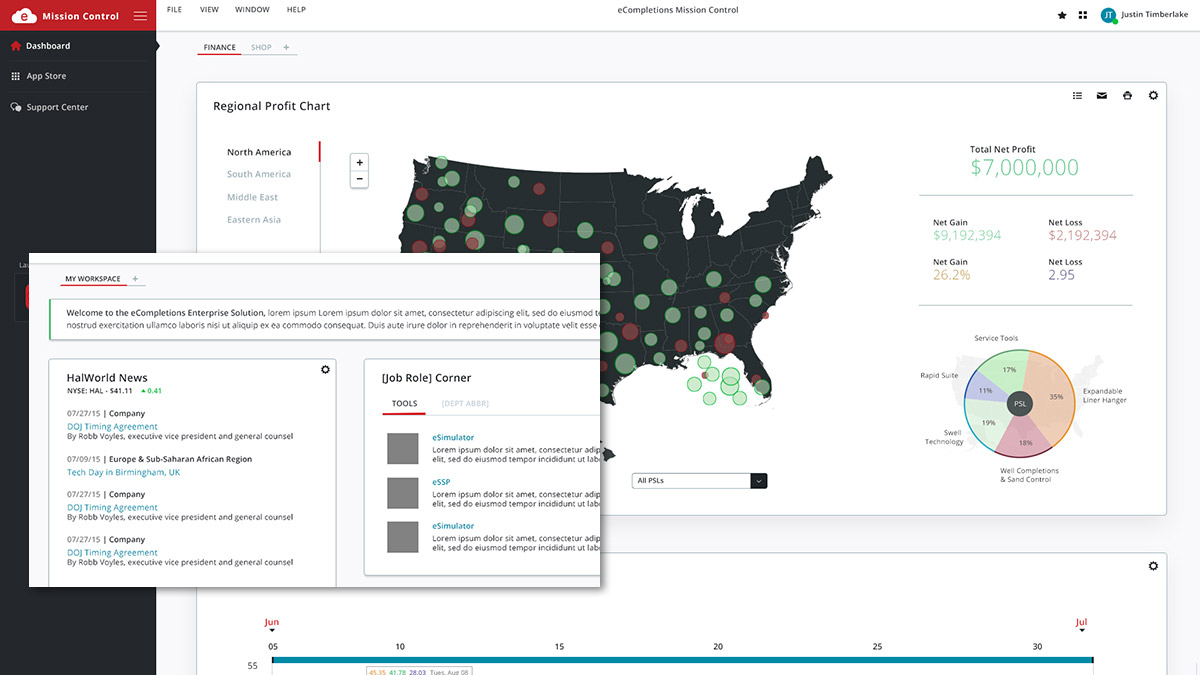Viewport: 1200px width, 675px height.
Task: Click the 2.95 Net Loss value
Action: 1062,274
